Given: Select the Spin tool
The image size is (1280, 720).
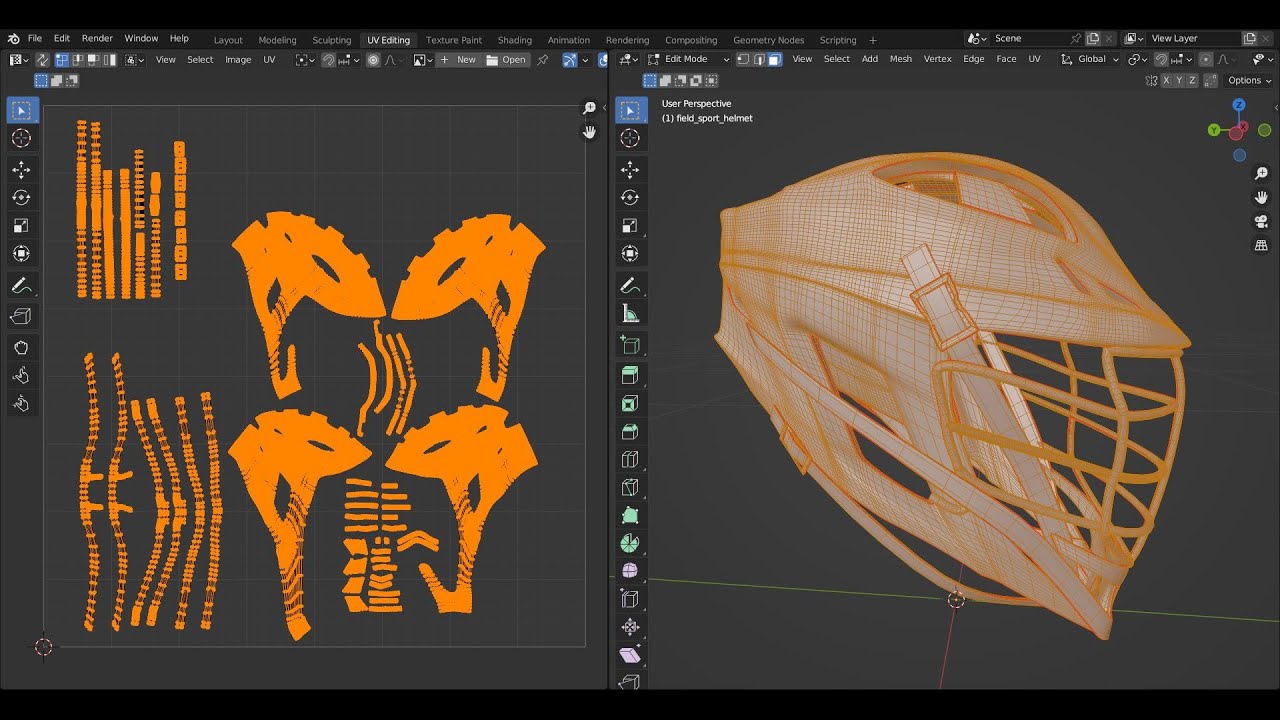Looking at the screenshot, I should (x=630, y=543).
